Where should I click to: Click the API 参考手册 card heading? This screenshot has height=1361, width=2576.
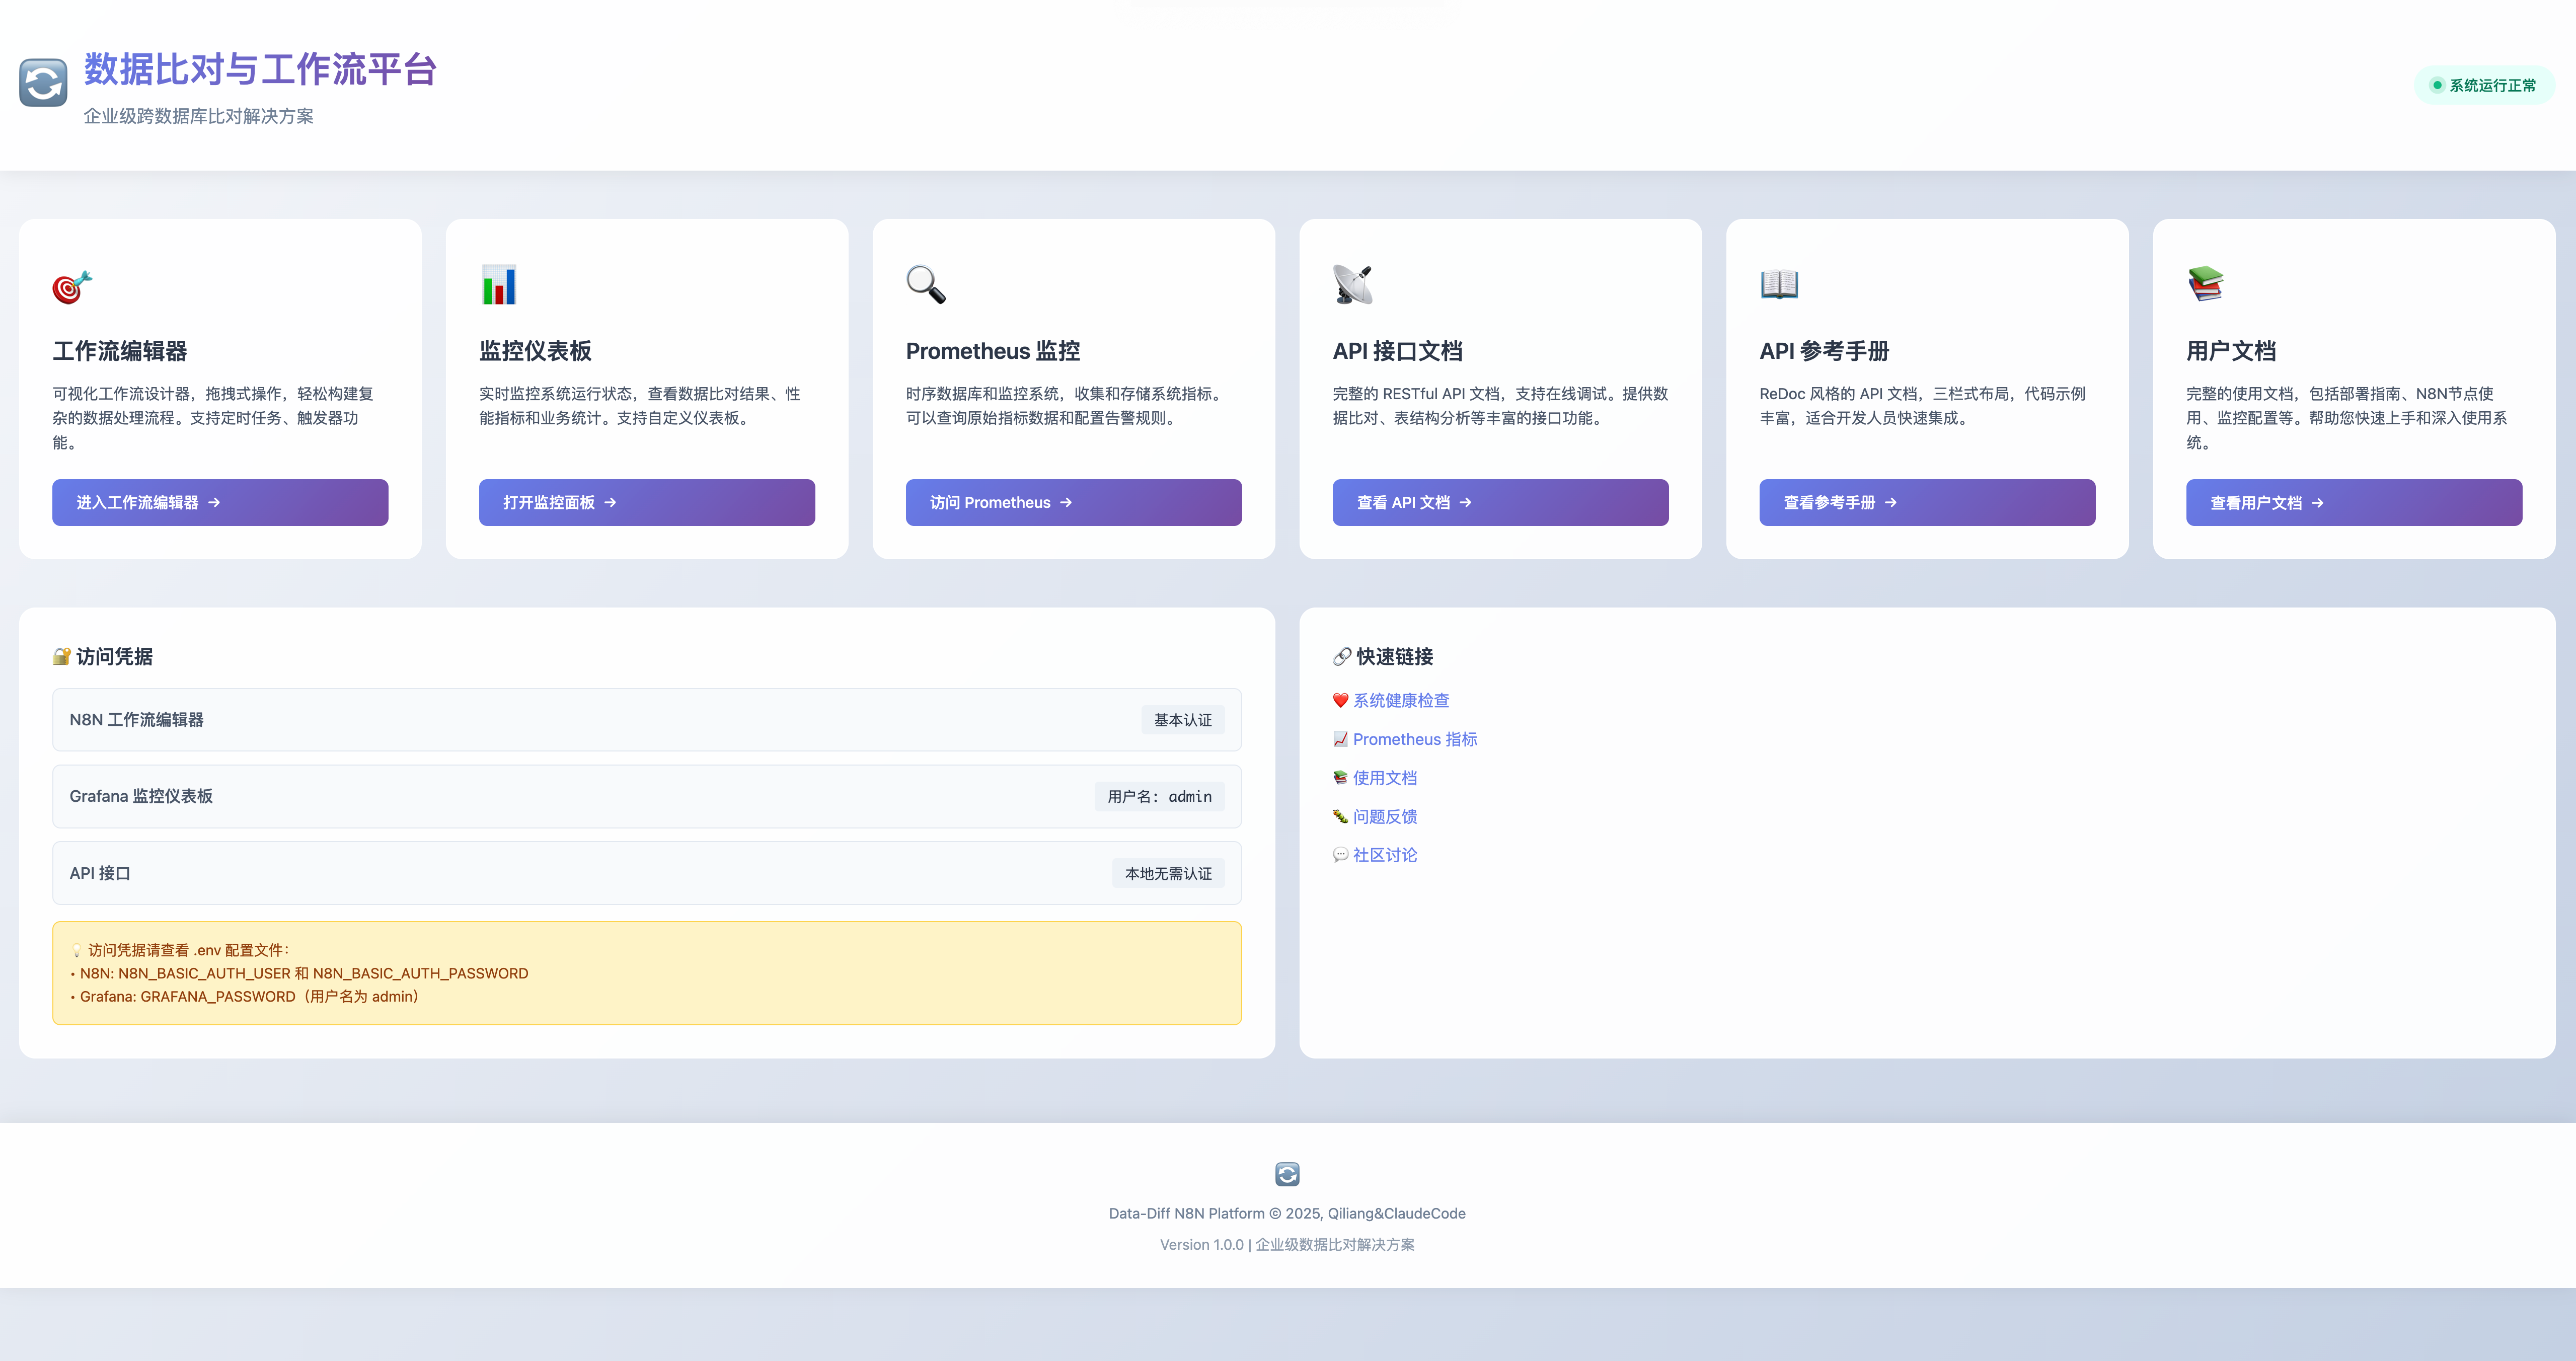click(1824, 351)
